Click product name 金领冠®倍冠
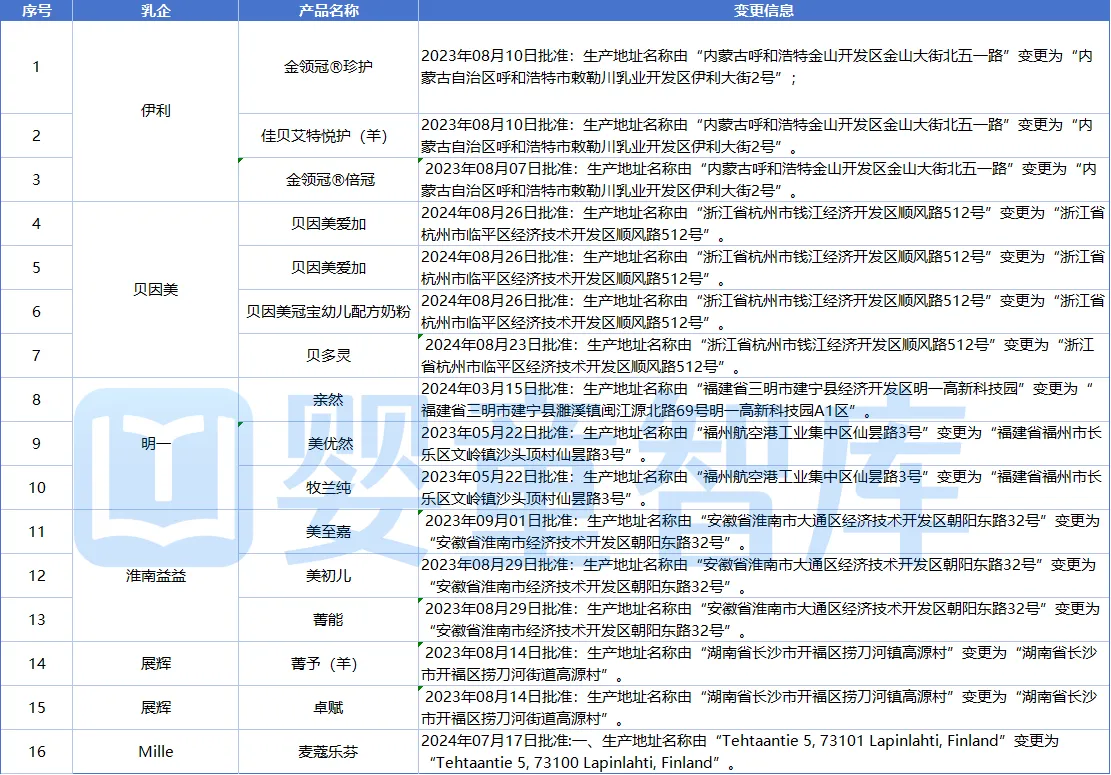The height and width of the screenshot is (775, 1111). pyautogui.click(x=328, y=180)
